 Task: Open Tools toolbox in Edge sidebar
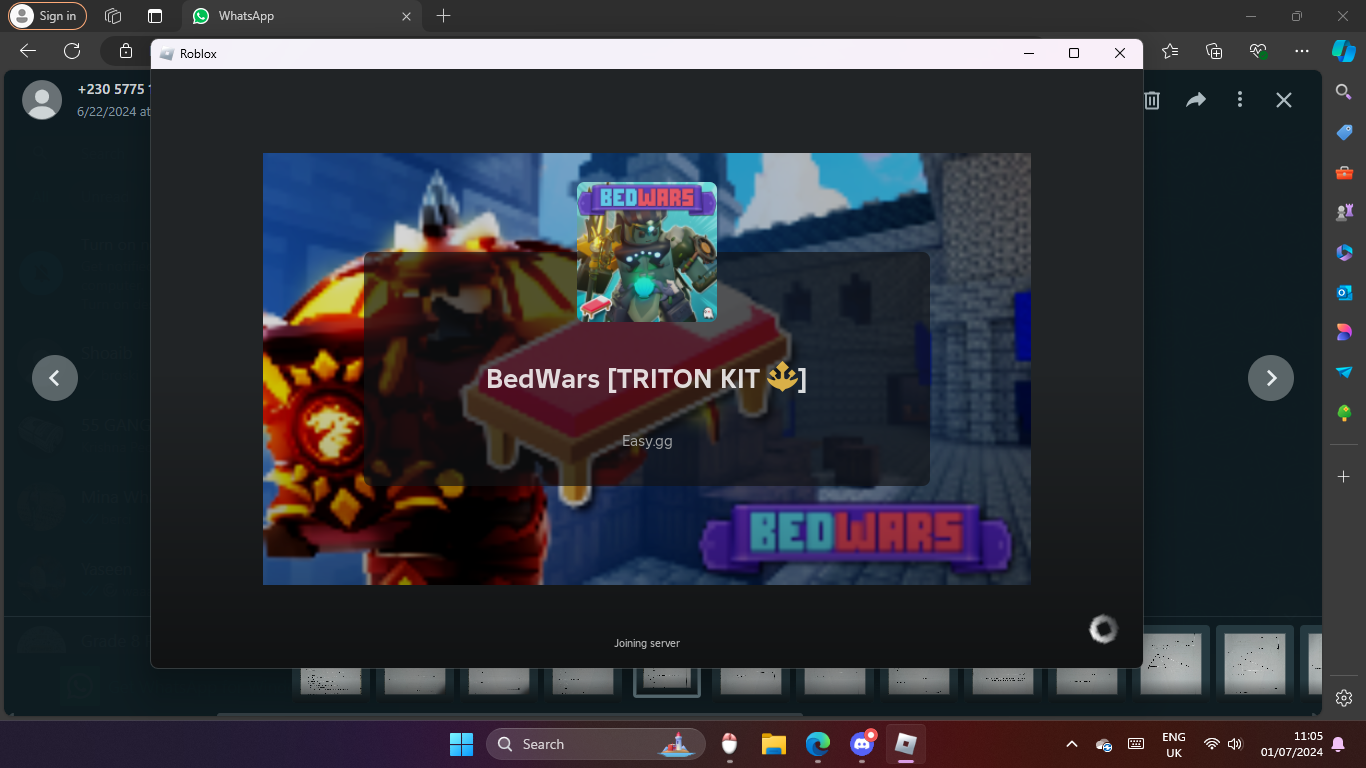point(1344,172)
